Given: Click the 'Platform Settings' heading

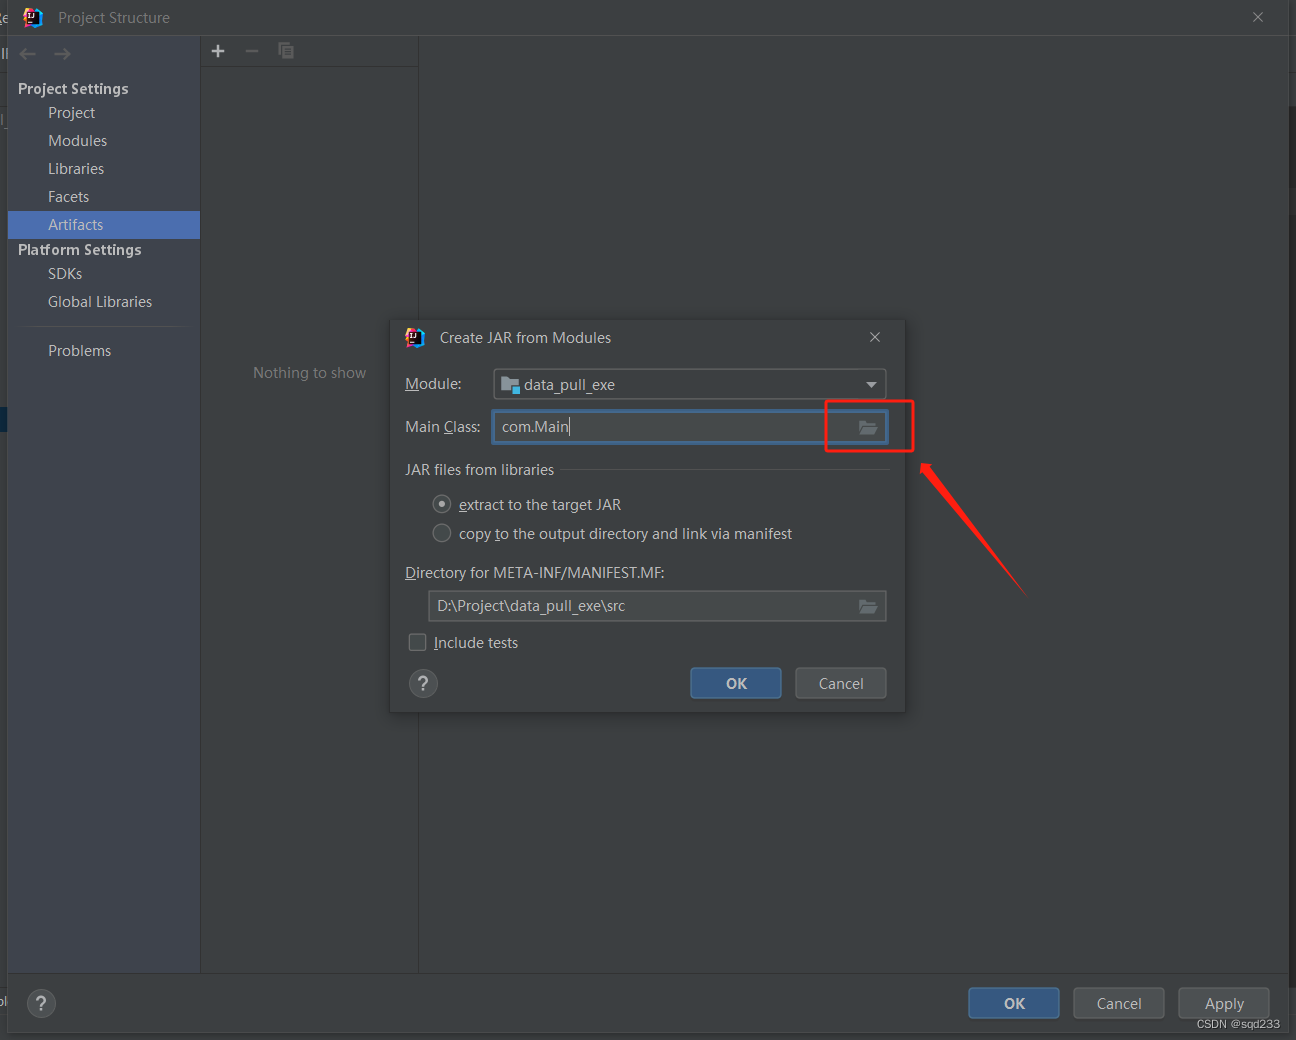Looking at the screenshot, I should tap(79, 250).
